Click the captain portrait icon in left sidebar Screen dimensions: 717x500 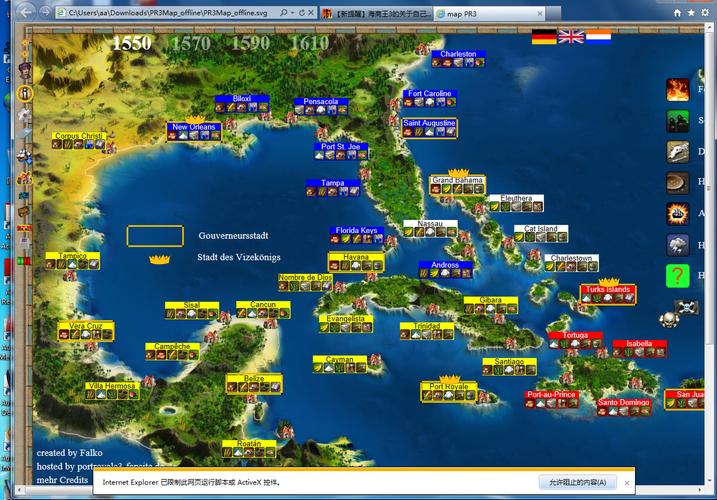click(25, 70)
